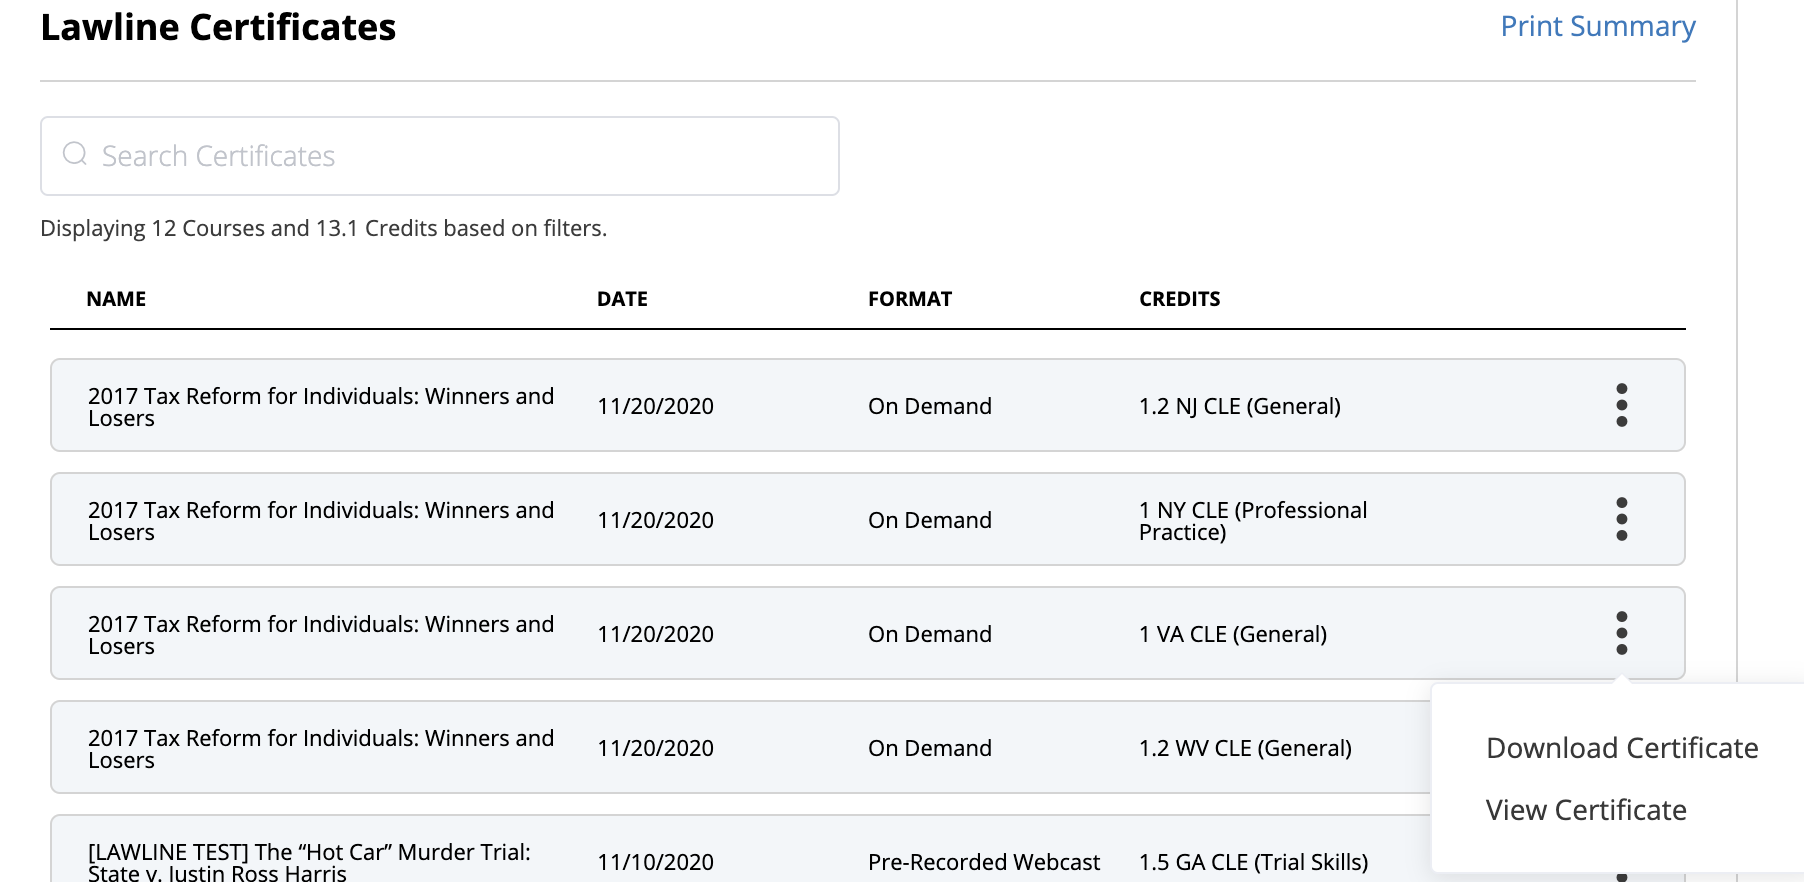Click kebab menu for VA CLE certificate

pyautogui.click(x=1621, y=633)
